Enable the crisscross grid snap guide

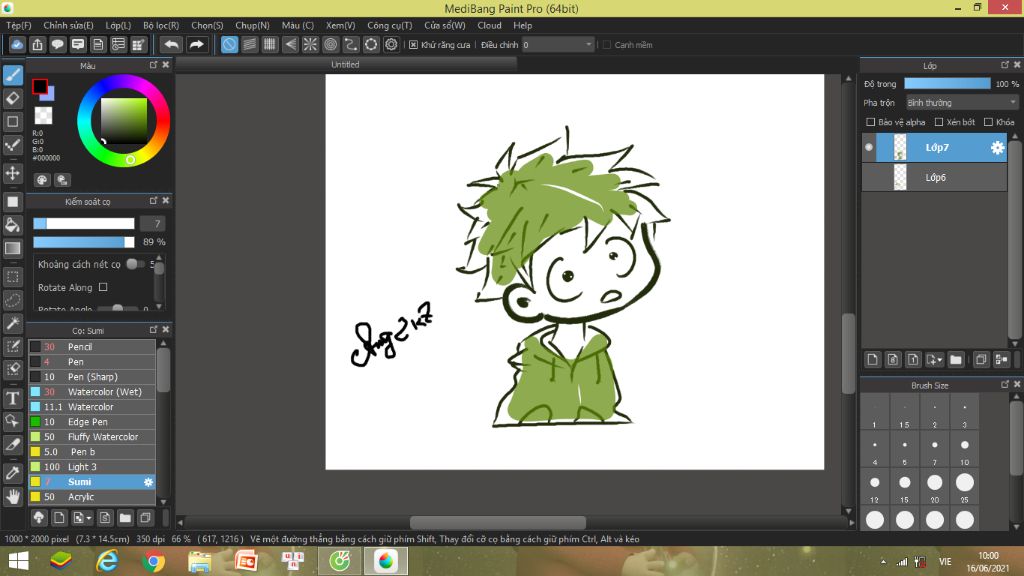pos(270,44)
